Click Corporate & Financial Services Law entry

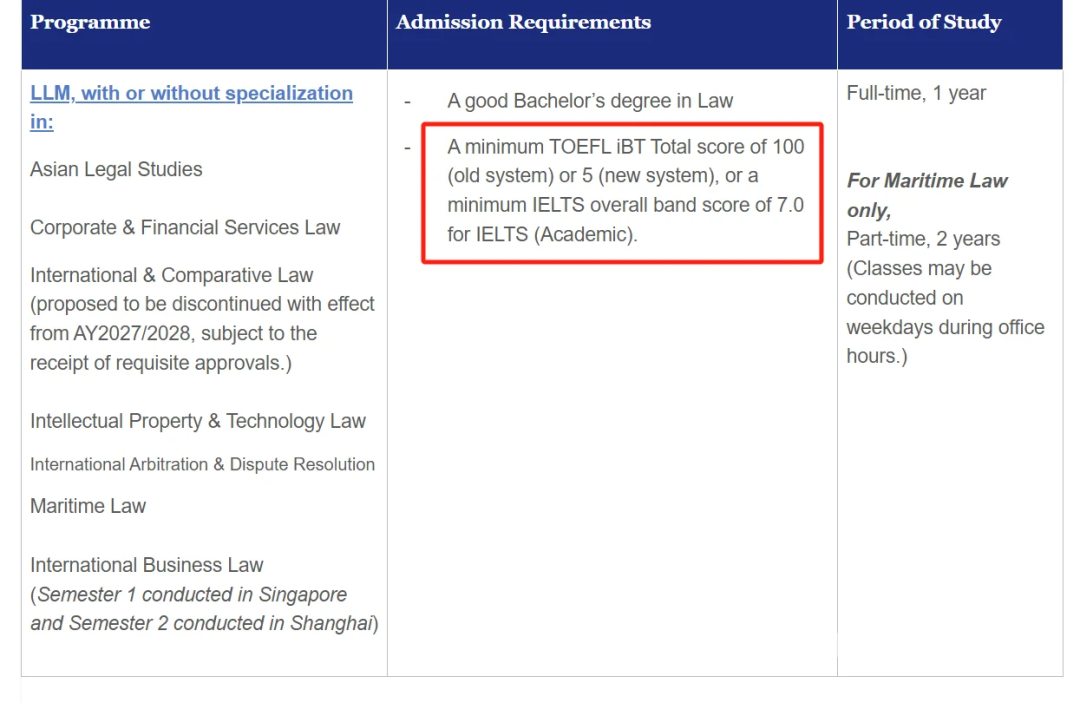(185, 227)
